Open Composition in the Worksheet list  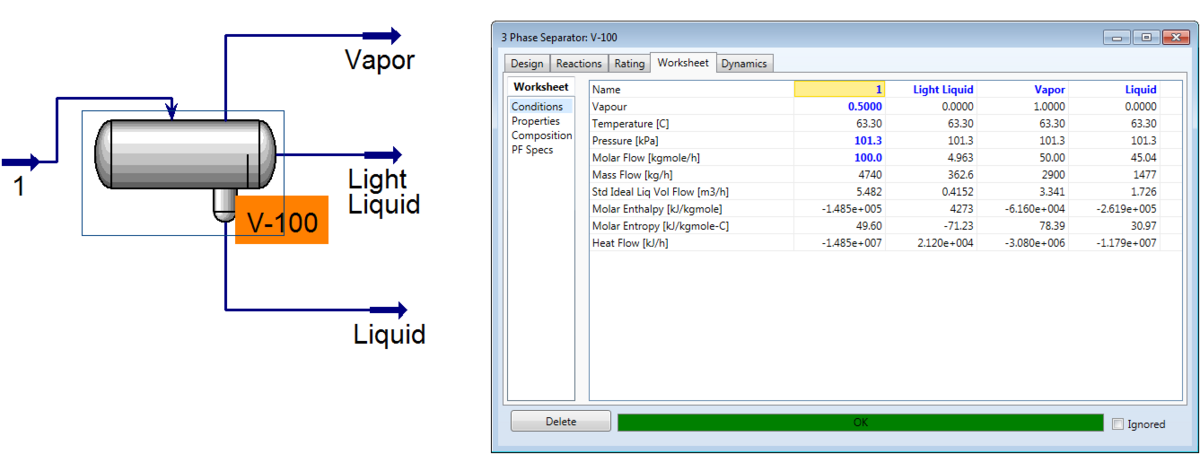[x=541, y=135]
